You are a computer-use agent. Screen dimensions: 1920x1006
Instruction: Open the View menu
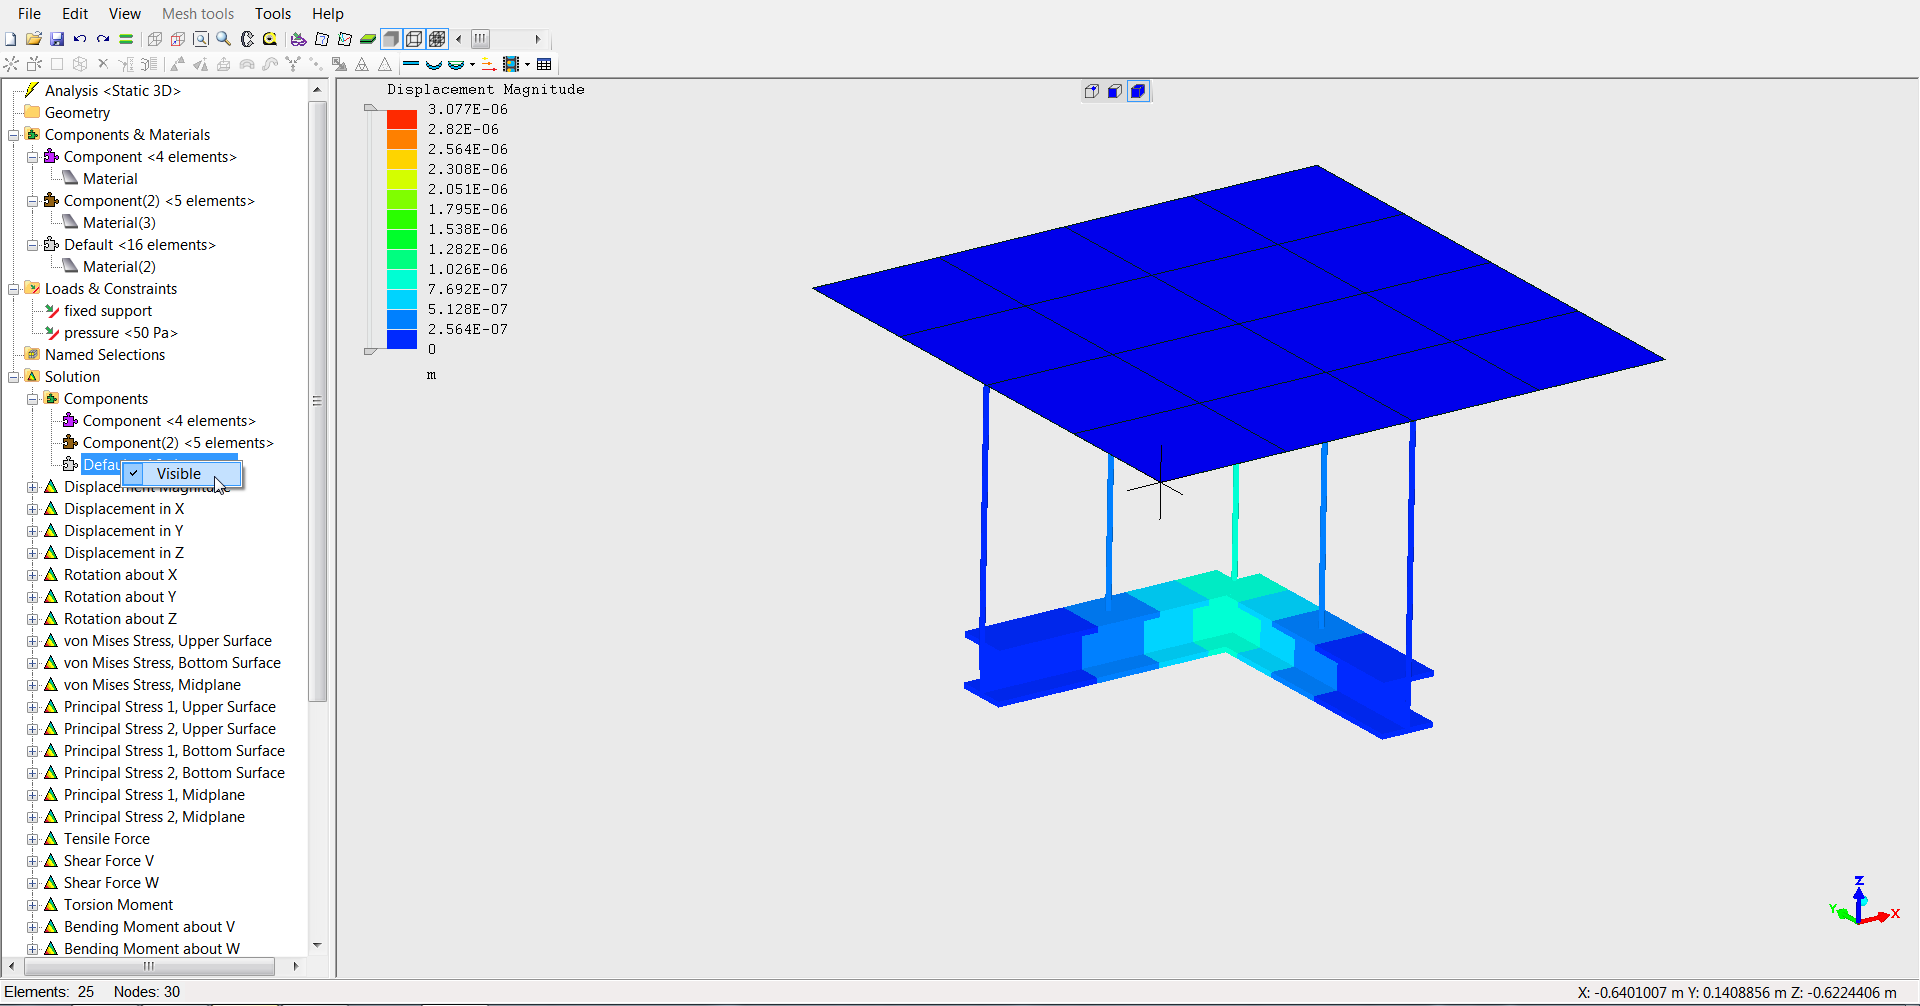[124, 13]
